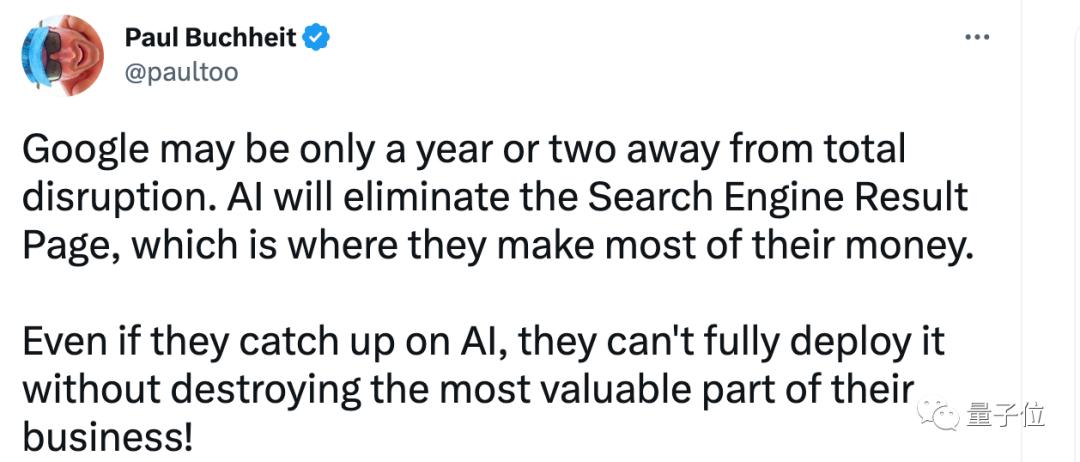Open the Paul Buchheit display name link
This screenshot has width=1080, height=462.
pos(211,38)
